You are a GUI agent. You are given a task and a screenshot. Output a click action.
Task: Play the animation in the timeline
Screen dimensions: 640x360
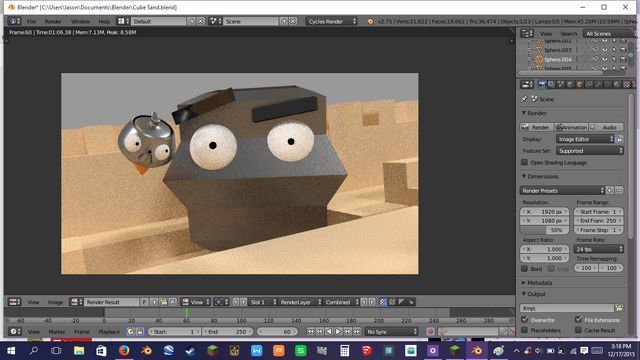point(338,331)
